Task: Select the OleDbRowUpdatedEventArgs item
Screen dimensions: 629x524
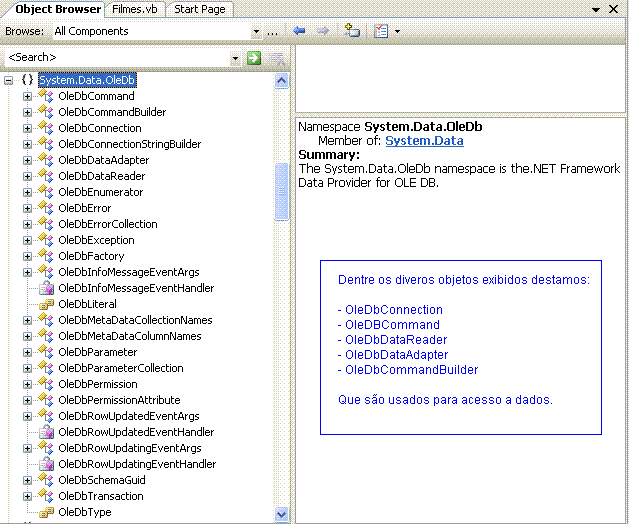Action: (x=129, y=416)
